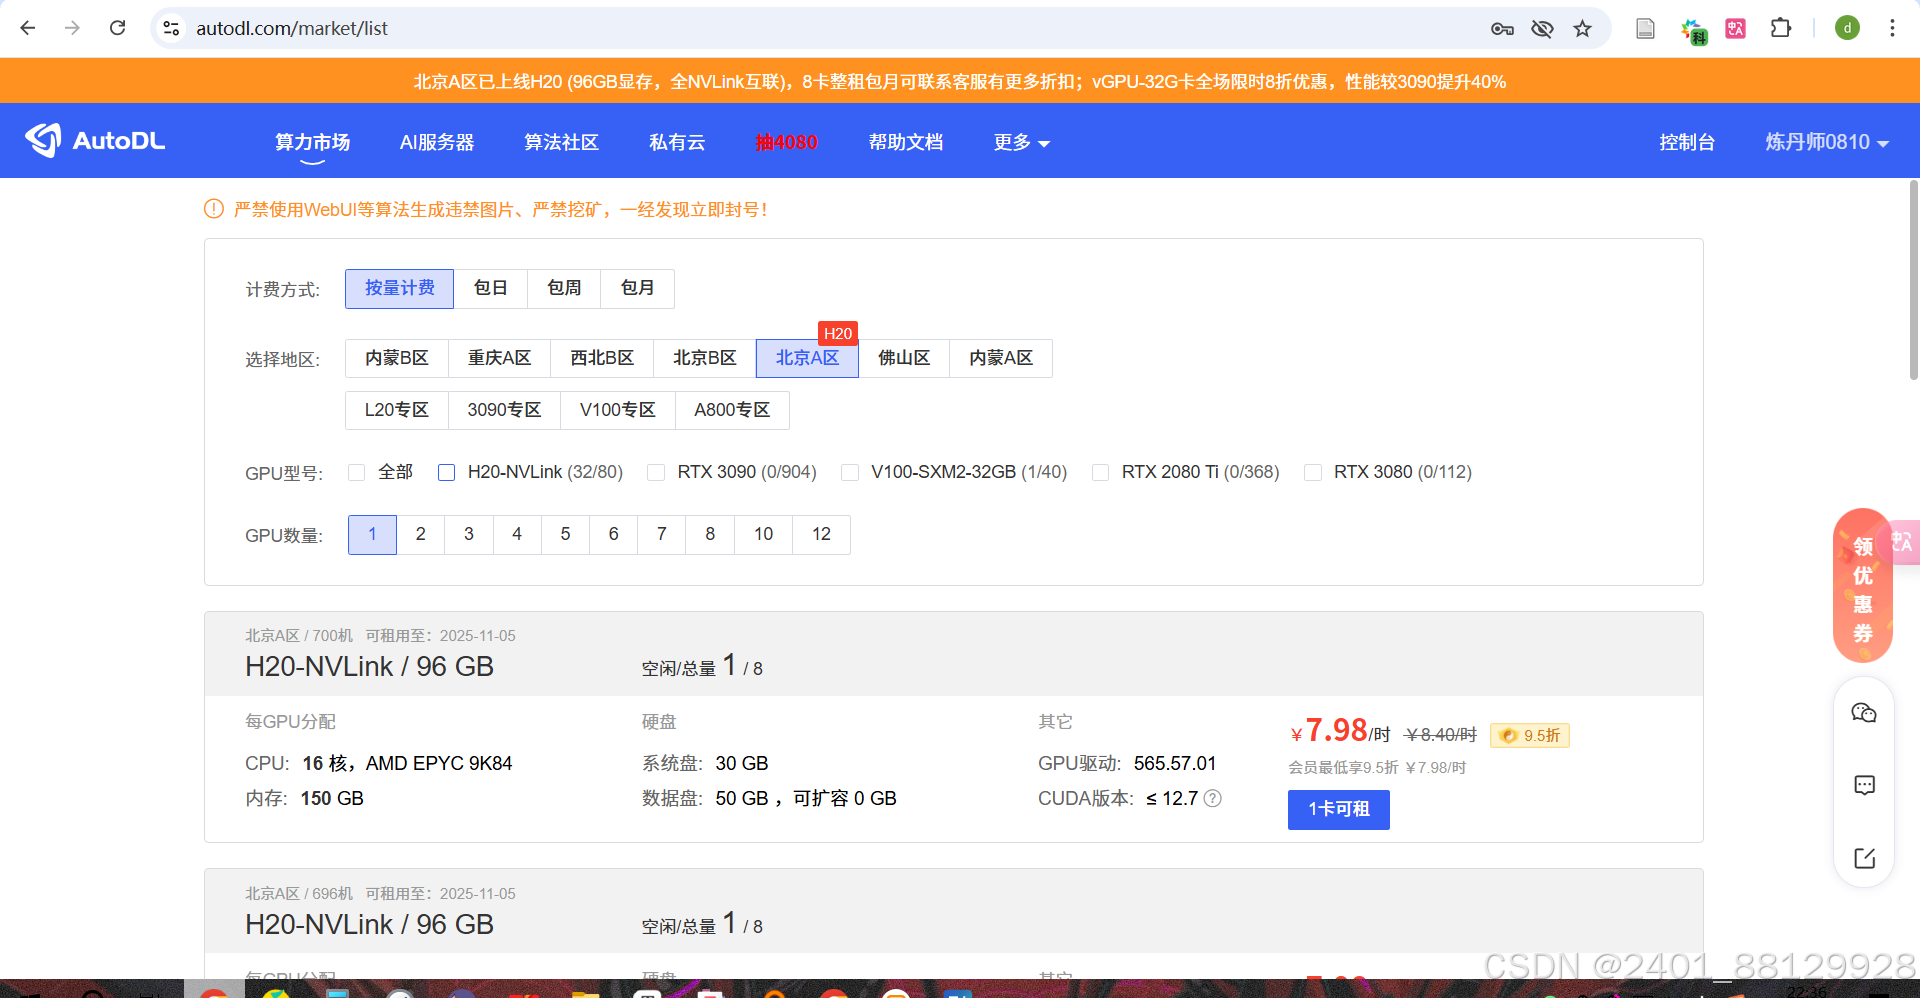Select 包日 billing mode

tap(490, 288)
